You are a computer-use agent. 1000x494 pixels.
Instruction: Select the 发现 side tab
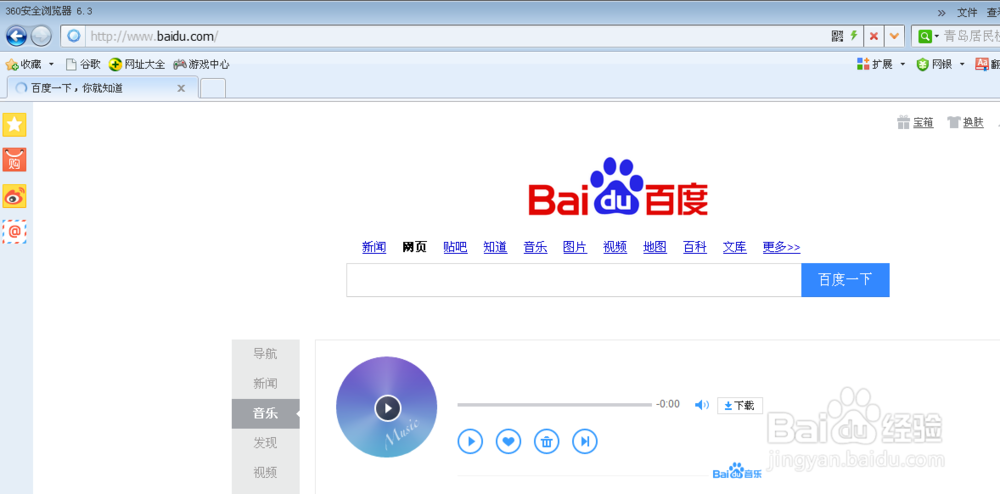(x=265, y=443)
